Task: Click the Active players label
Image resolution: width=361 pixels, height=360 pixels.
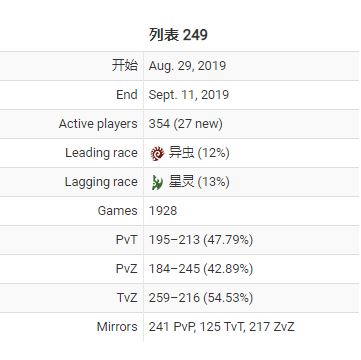Action: coord(98,124)
